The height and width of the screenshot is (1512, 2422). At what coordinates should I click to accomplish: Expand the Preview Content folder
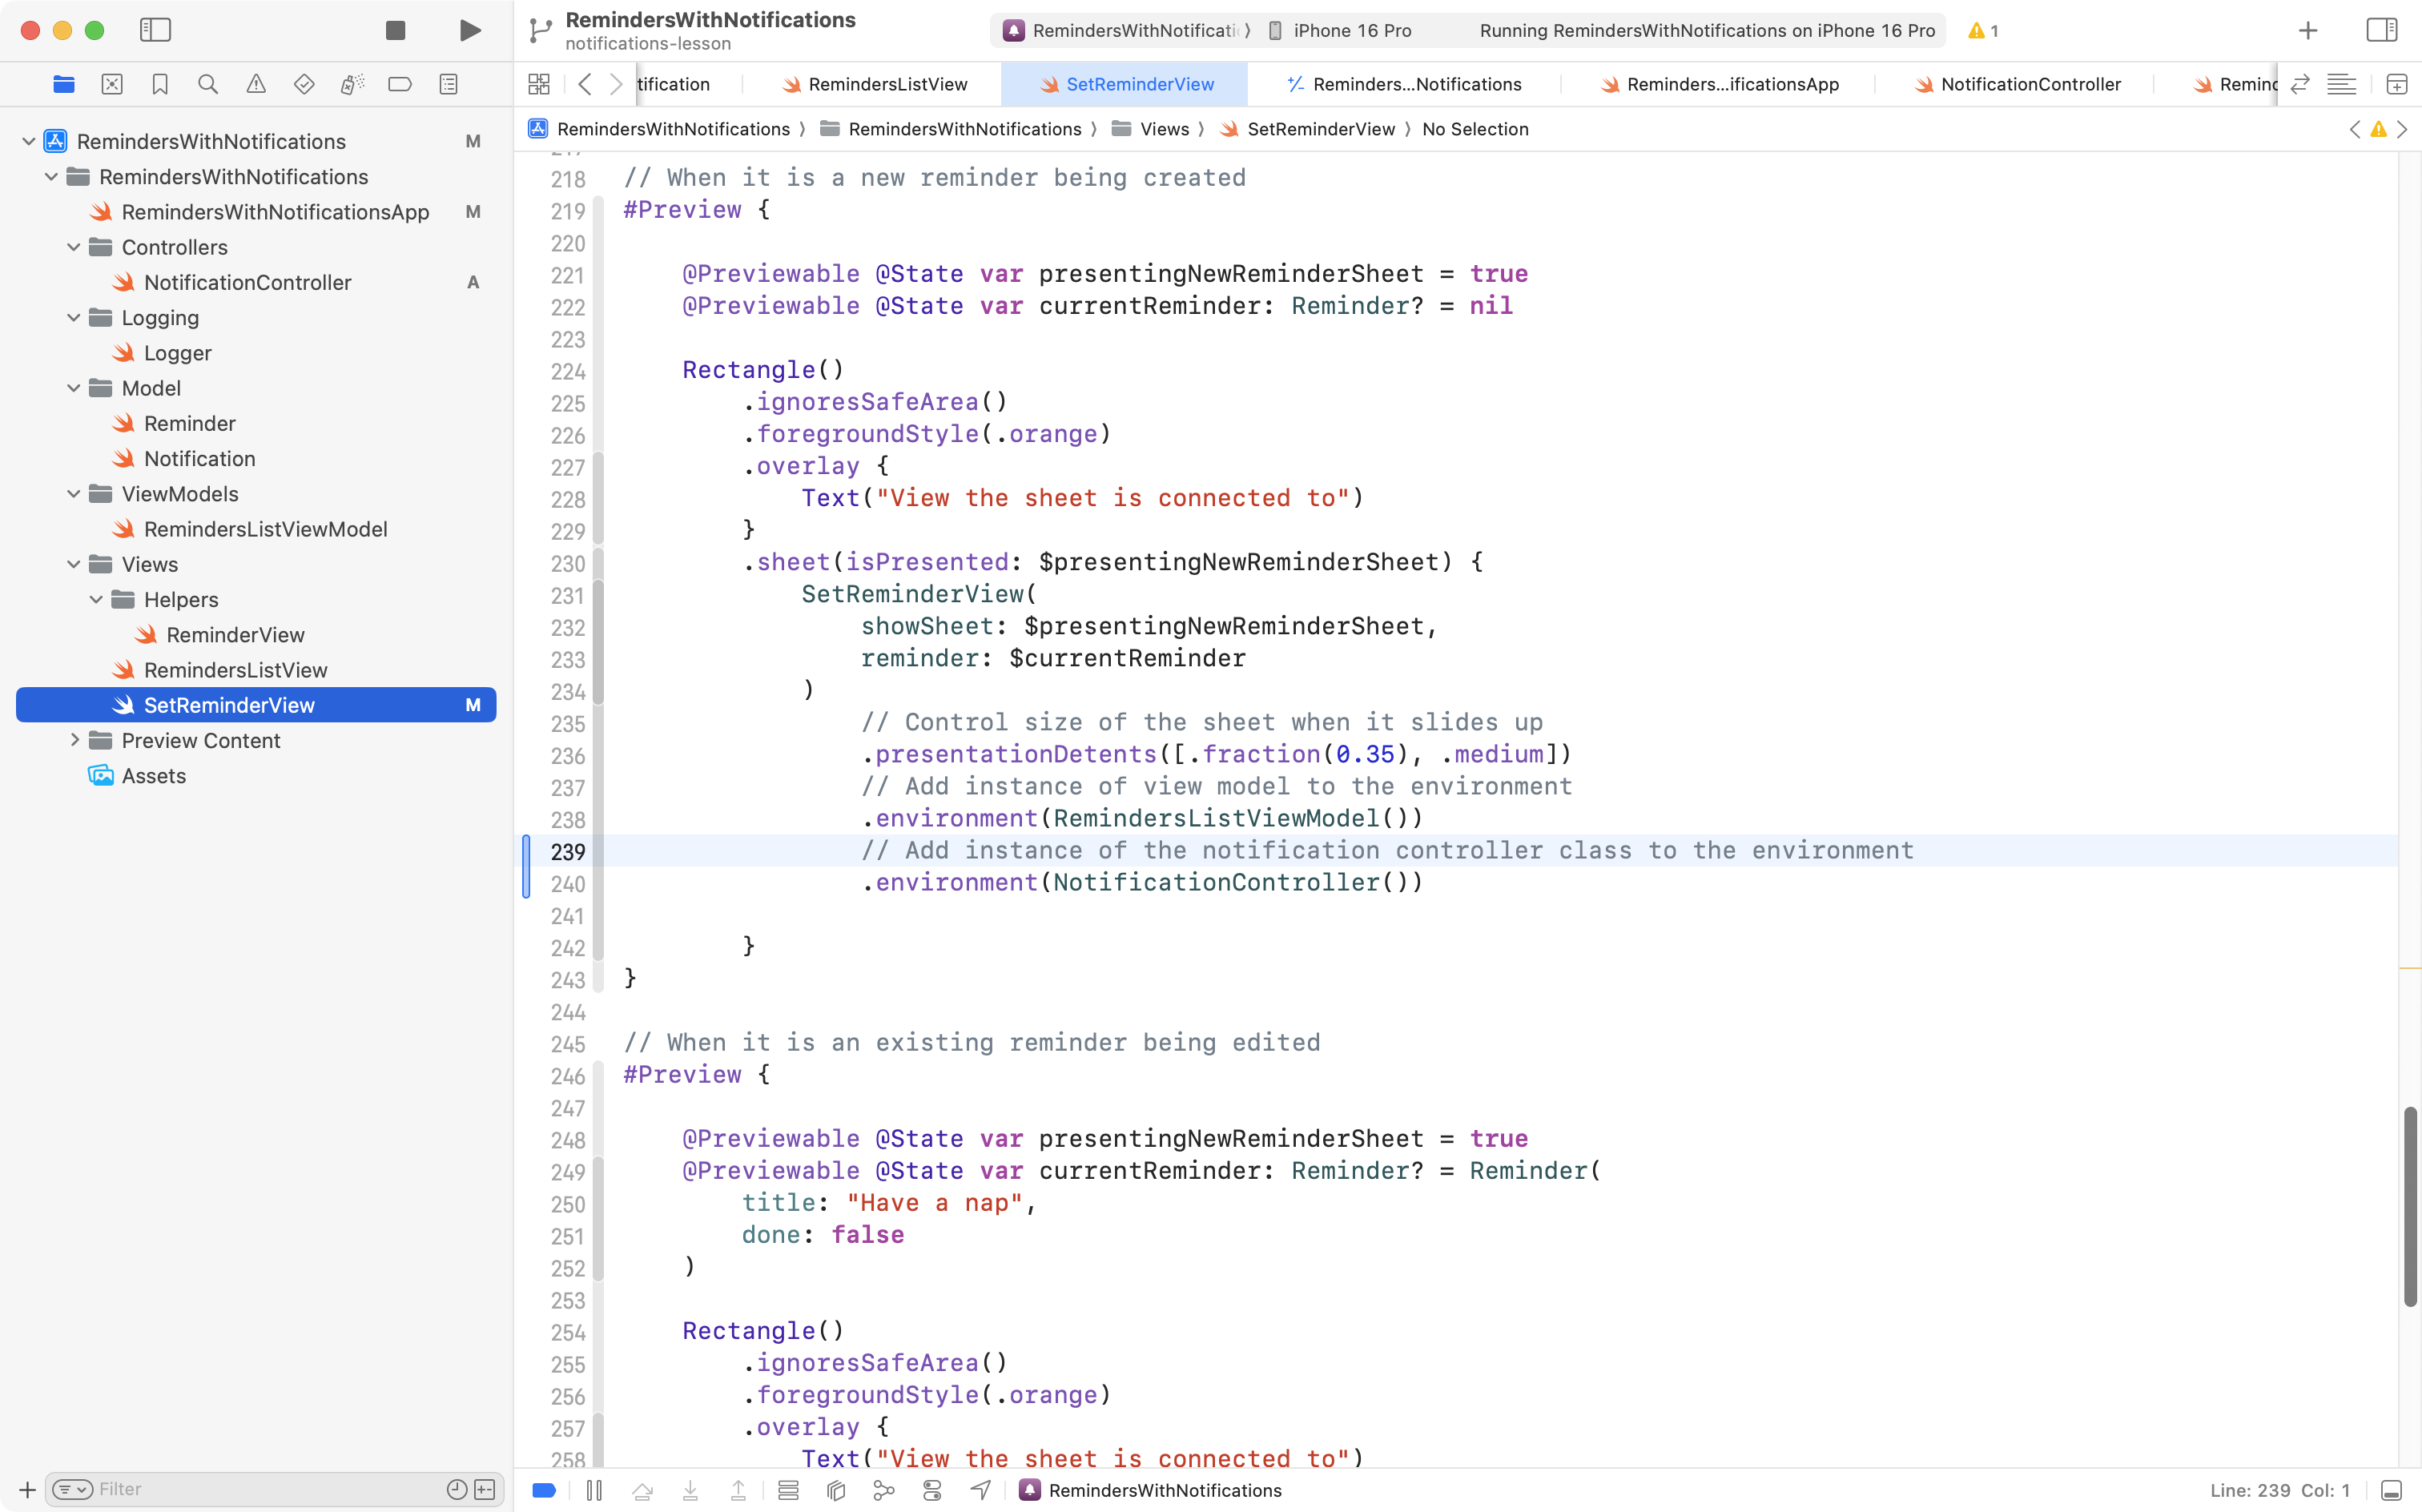pyautogui.click(x=73, y=740)
